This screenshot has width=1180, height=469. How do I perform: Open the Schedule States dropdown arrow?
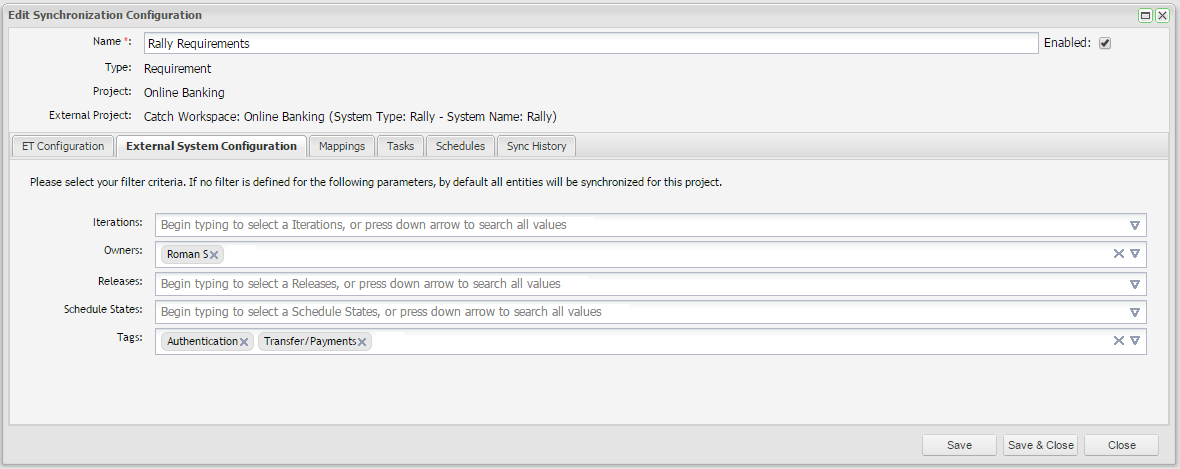tap(1135, 312)
